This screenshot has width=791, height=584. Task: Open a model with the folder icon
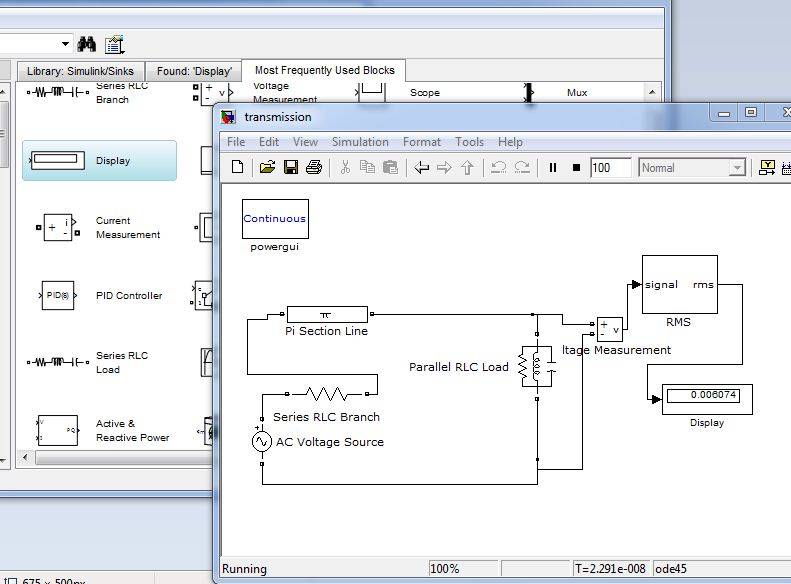click(267, 168)
